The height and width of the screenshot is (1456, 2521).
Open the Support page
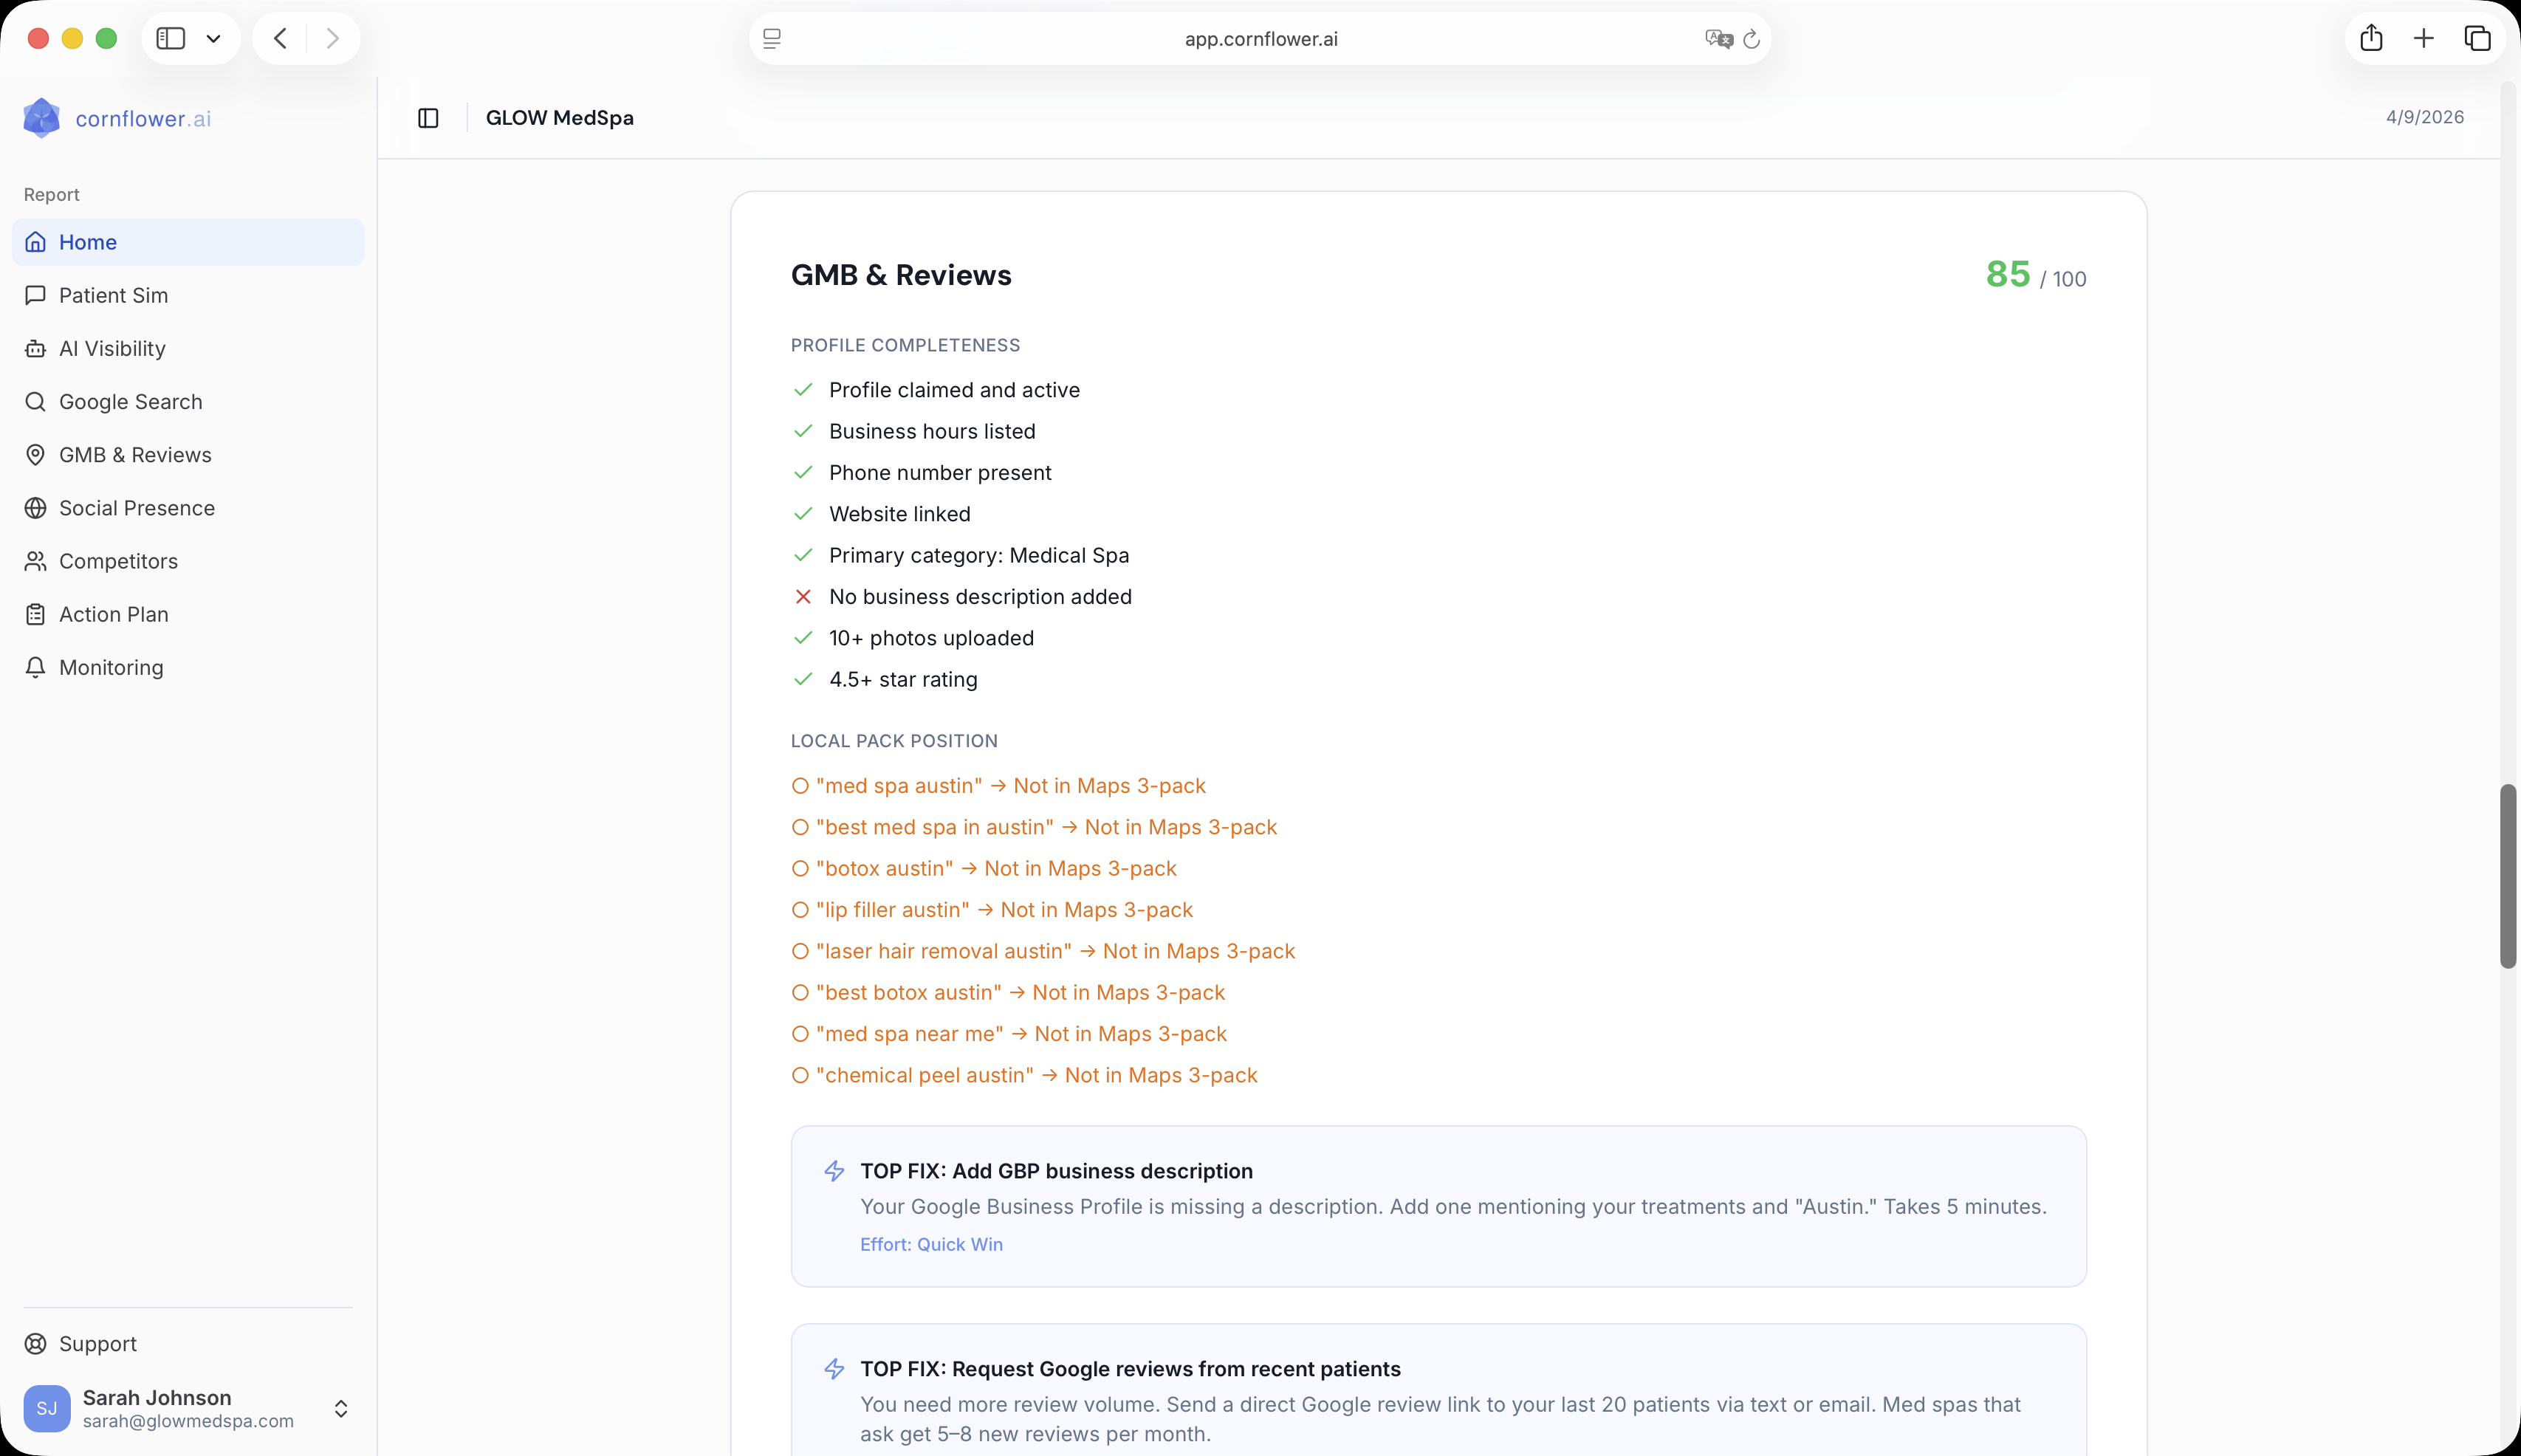tap(97, 1343)
